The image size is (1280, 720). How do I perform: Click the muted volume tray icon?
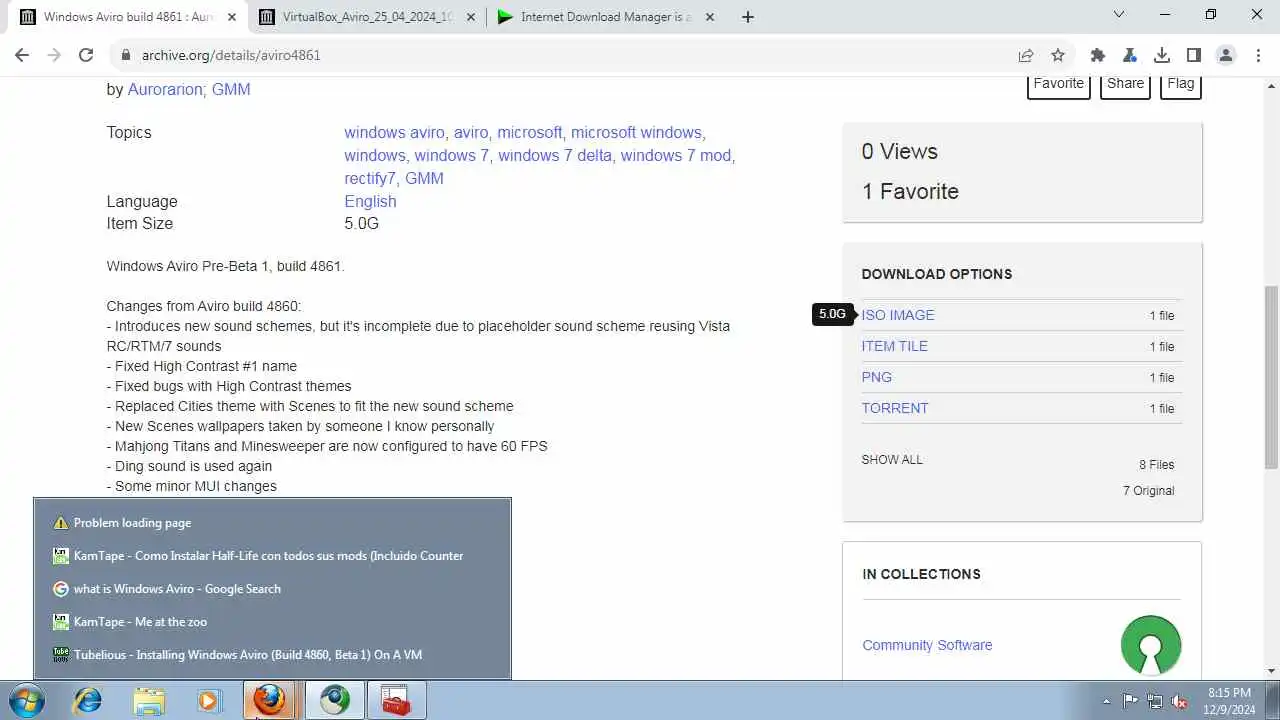tap(1179, 701)
